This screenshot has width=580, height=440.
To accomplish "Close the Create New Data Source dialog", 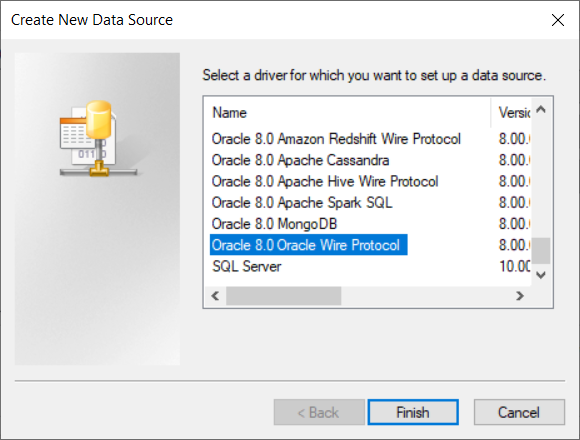I will [558, 20].
